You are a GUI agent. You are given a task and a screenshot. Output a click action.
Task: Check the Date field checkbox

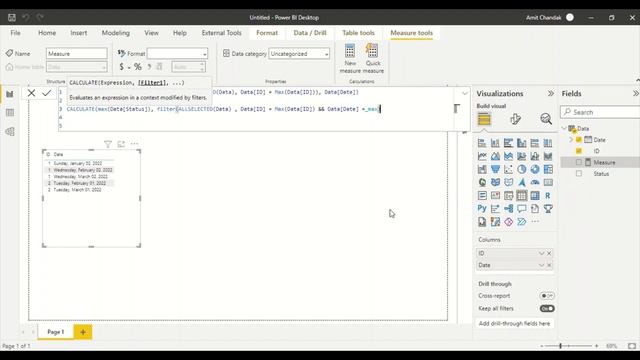click(579, 140)
